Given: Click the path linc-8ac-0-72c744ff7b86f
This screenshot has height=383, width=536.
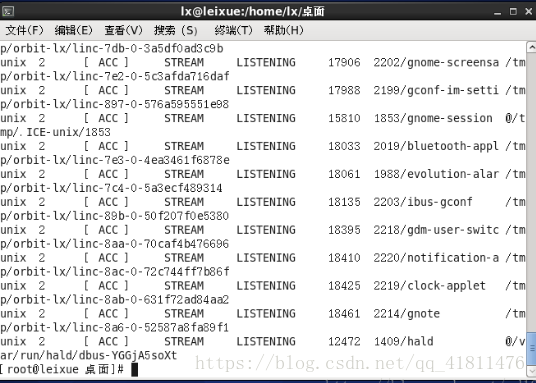Looking at the screenshot, I should pos(151,272).
